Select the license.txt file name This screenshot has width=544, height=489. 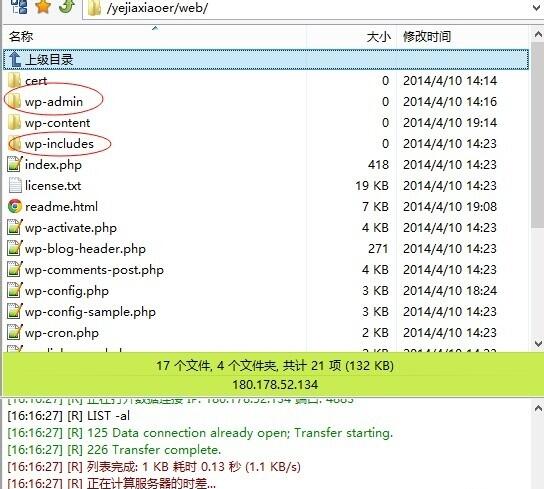pos(53,186)
